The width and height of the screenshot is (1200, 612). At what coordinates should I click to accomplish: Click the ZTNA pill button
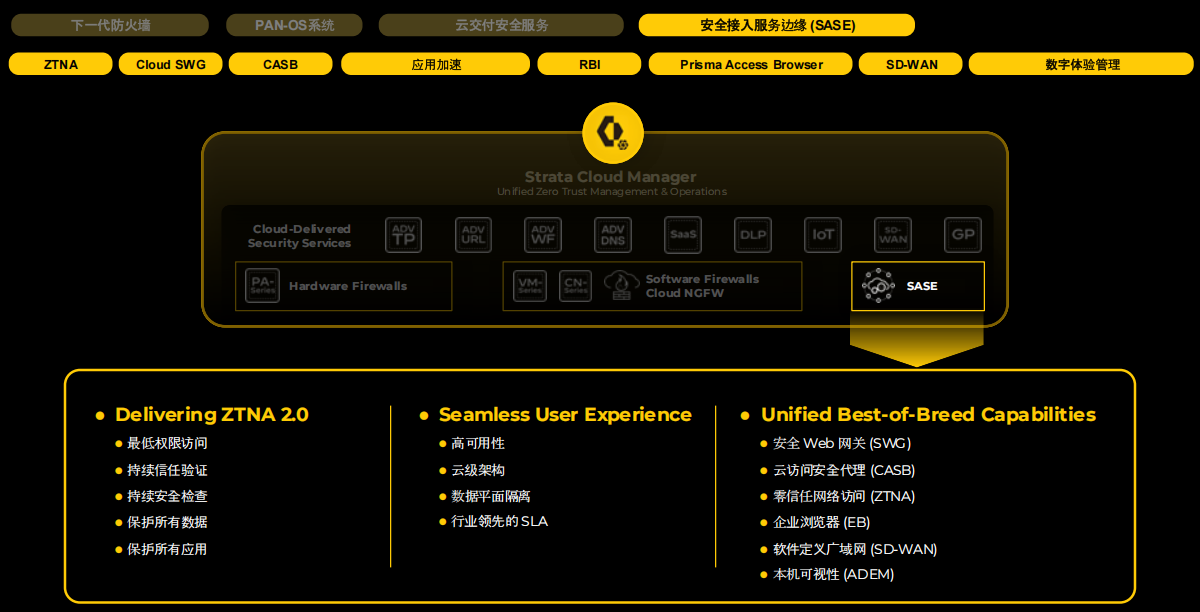61,64
